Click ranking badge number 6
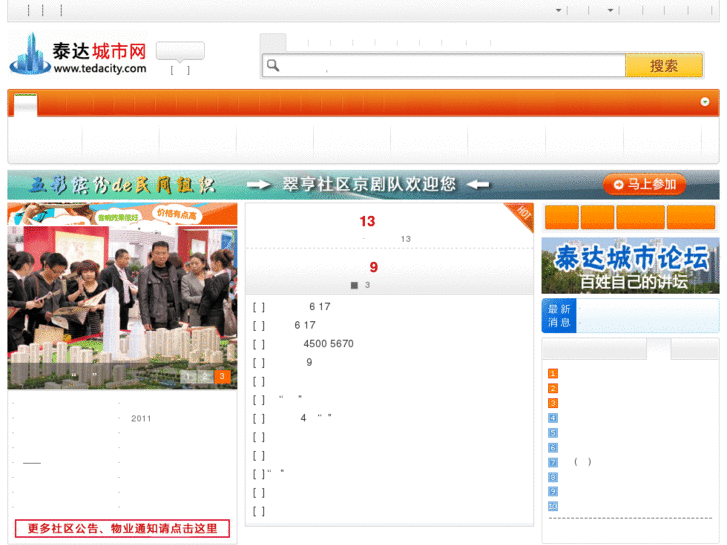This screenshot has width=727, height=545. (553, 448)
